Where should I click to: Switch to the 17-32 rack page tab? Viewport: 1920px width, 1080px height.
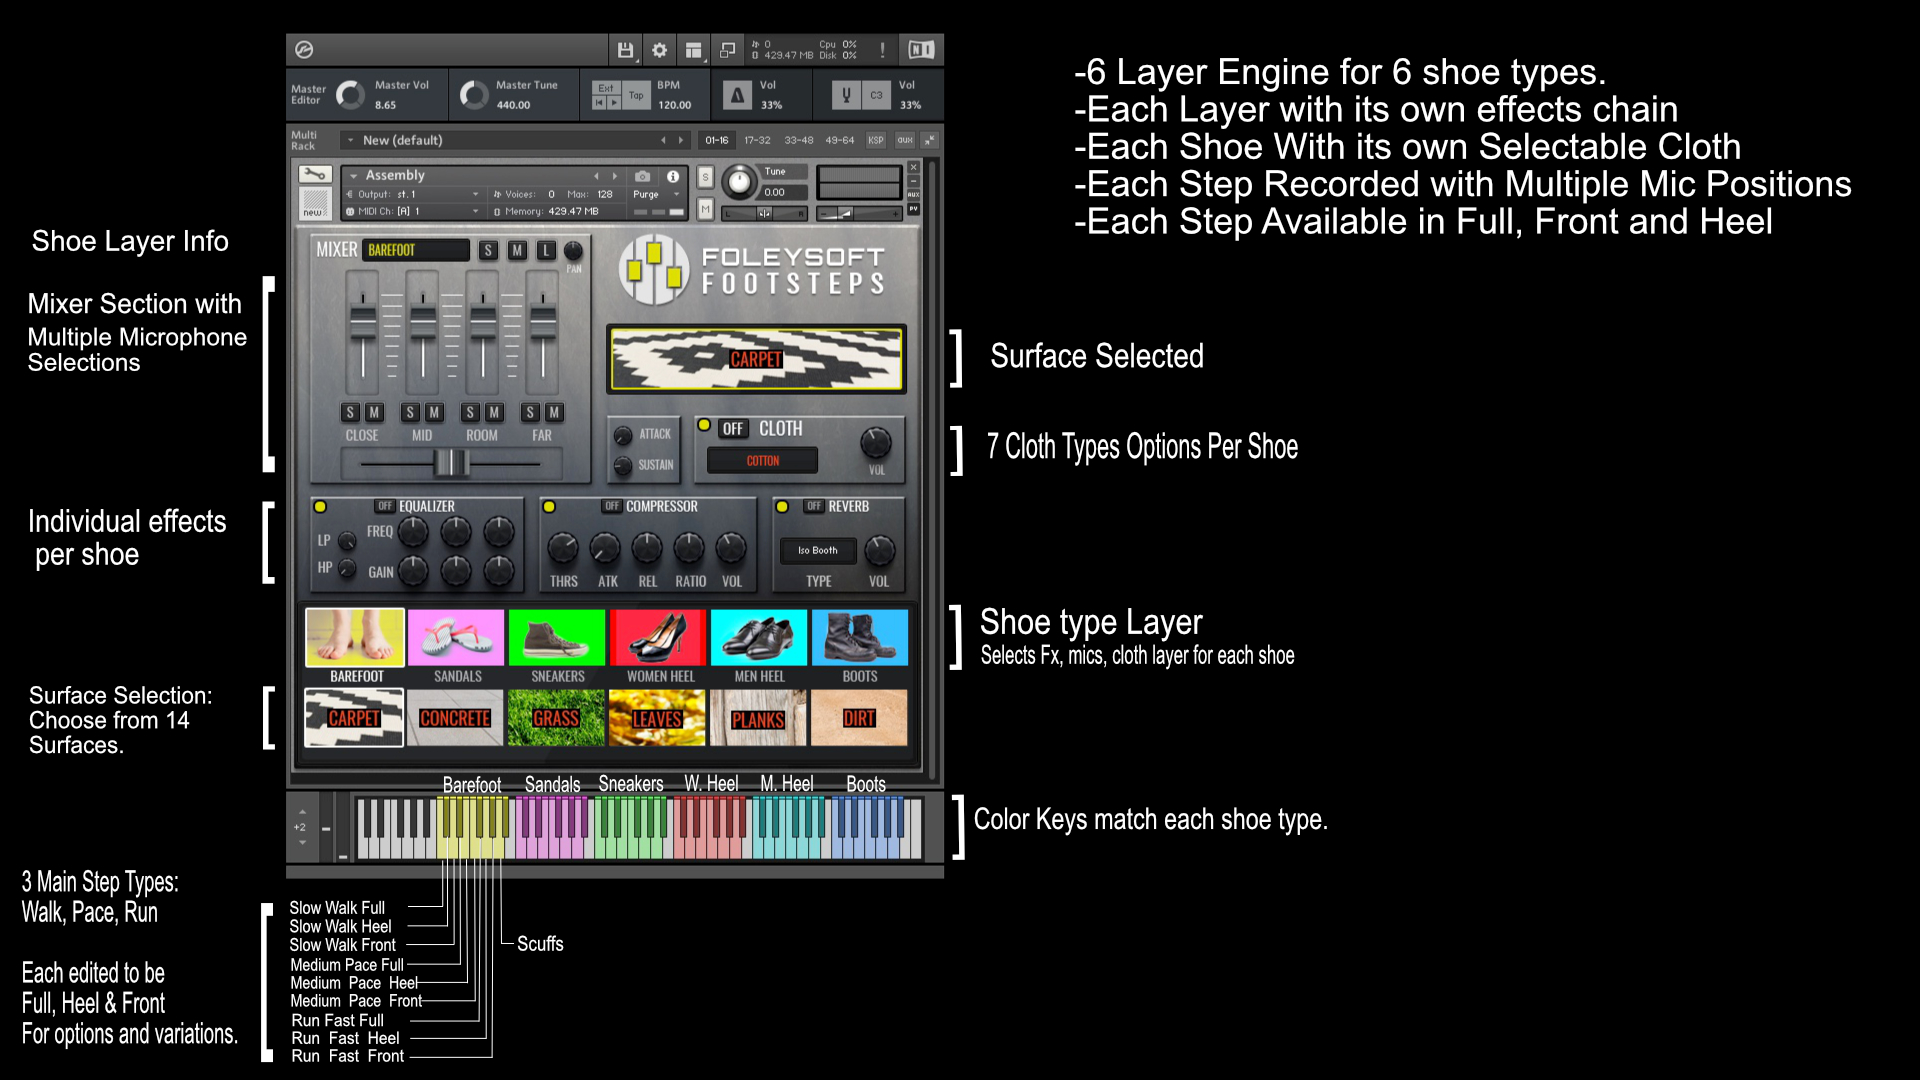point(757,141)
